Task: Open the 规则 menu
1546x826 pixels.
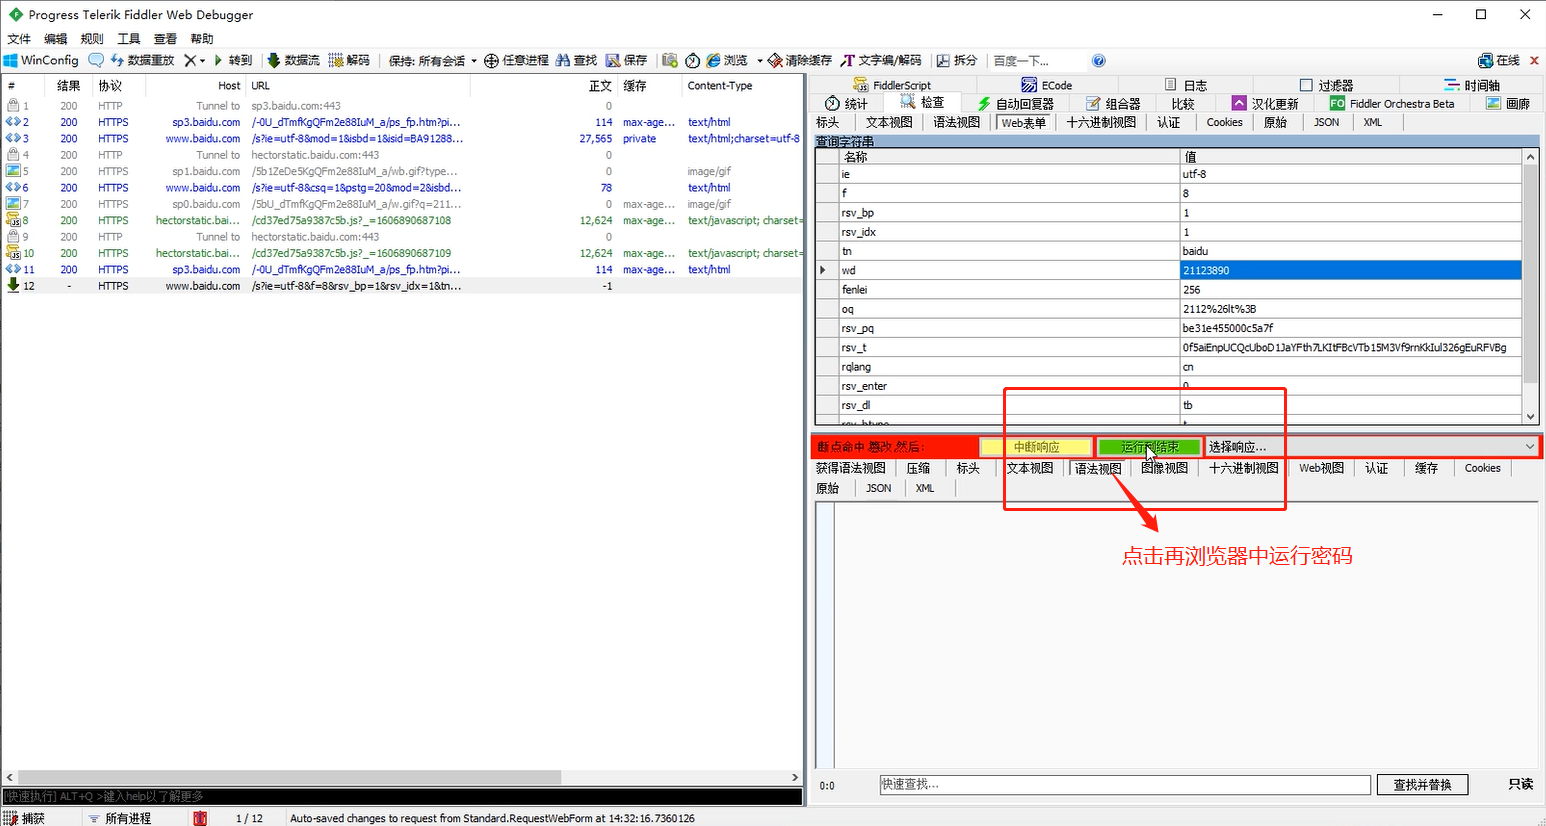Action: (92, 38)
